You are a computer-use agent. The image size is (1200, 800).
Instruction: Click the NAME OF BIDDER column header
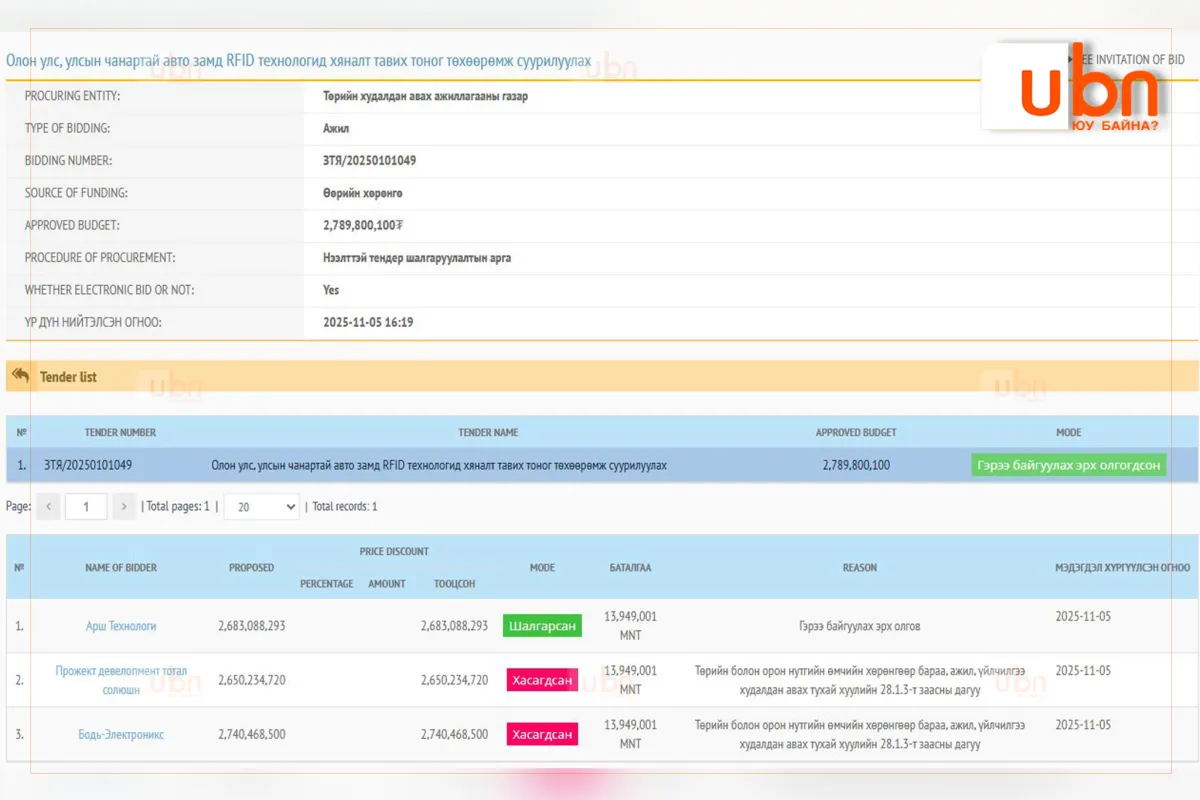(x=121, y=568)
